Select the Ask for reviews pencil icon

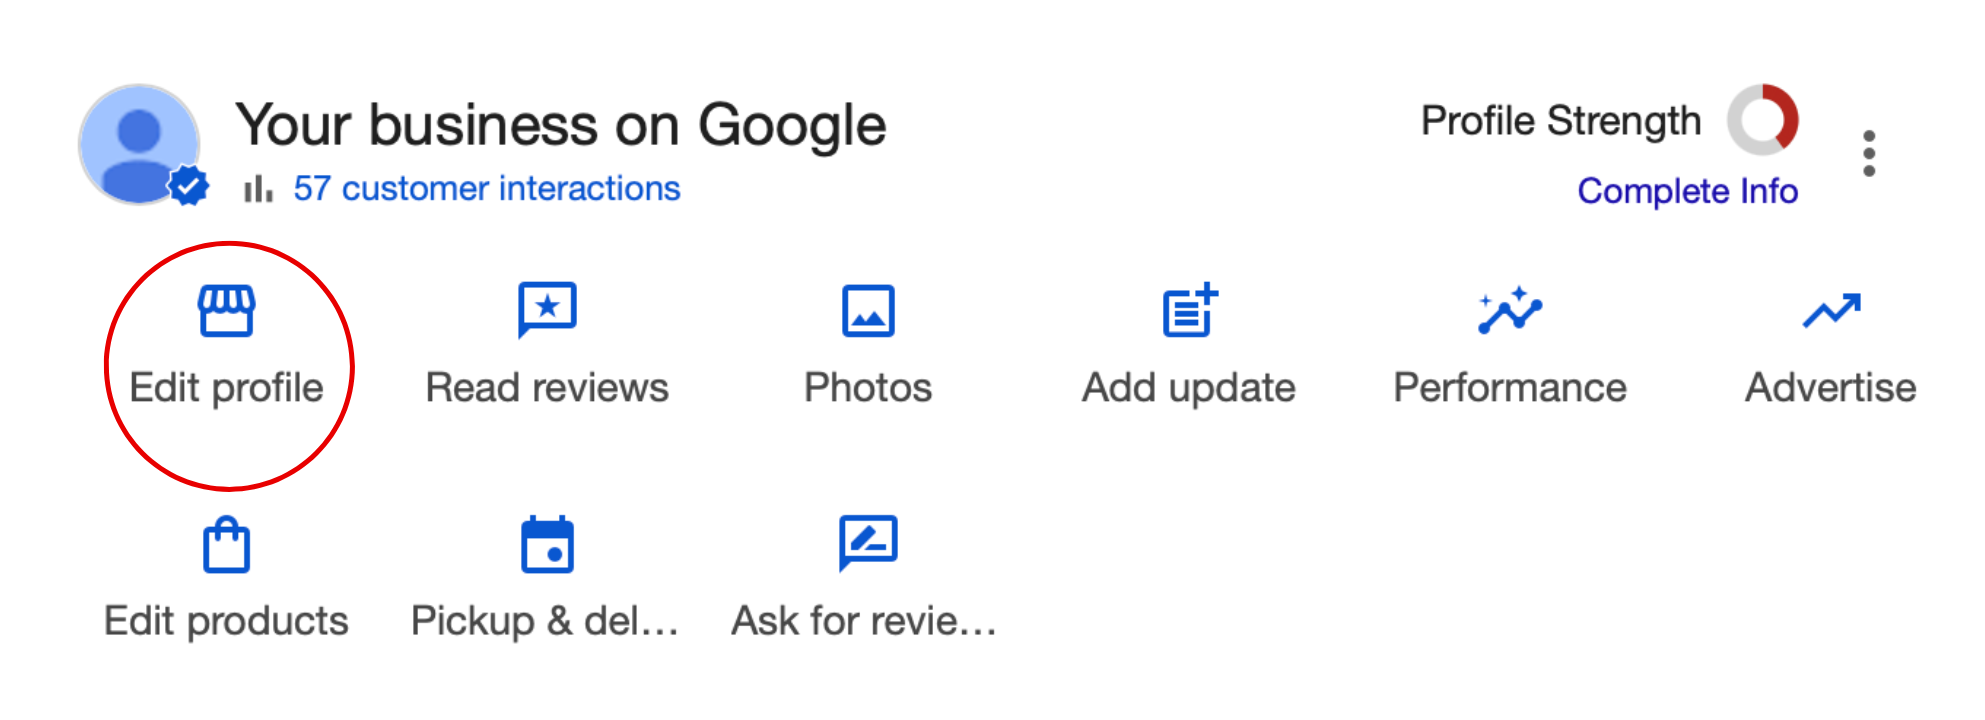[868, 543]
